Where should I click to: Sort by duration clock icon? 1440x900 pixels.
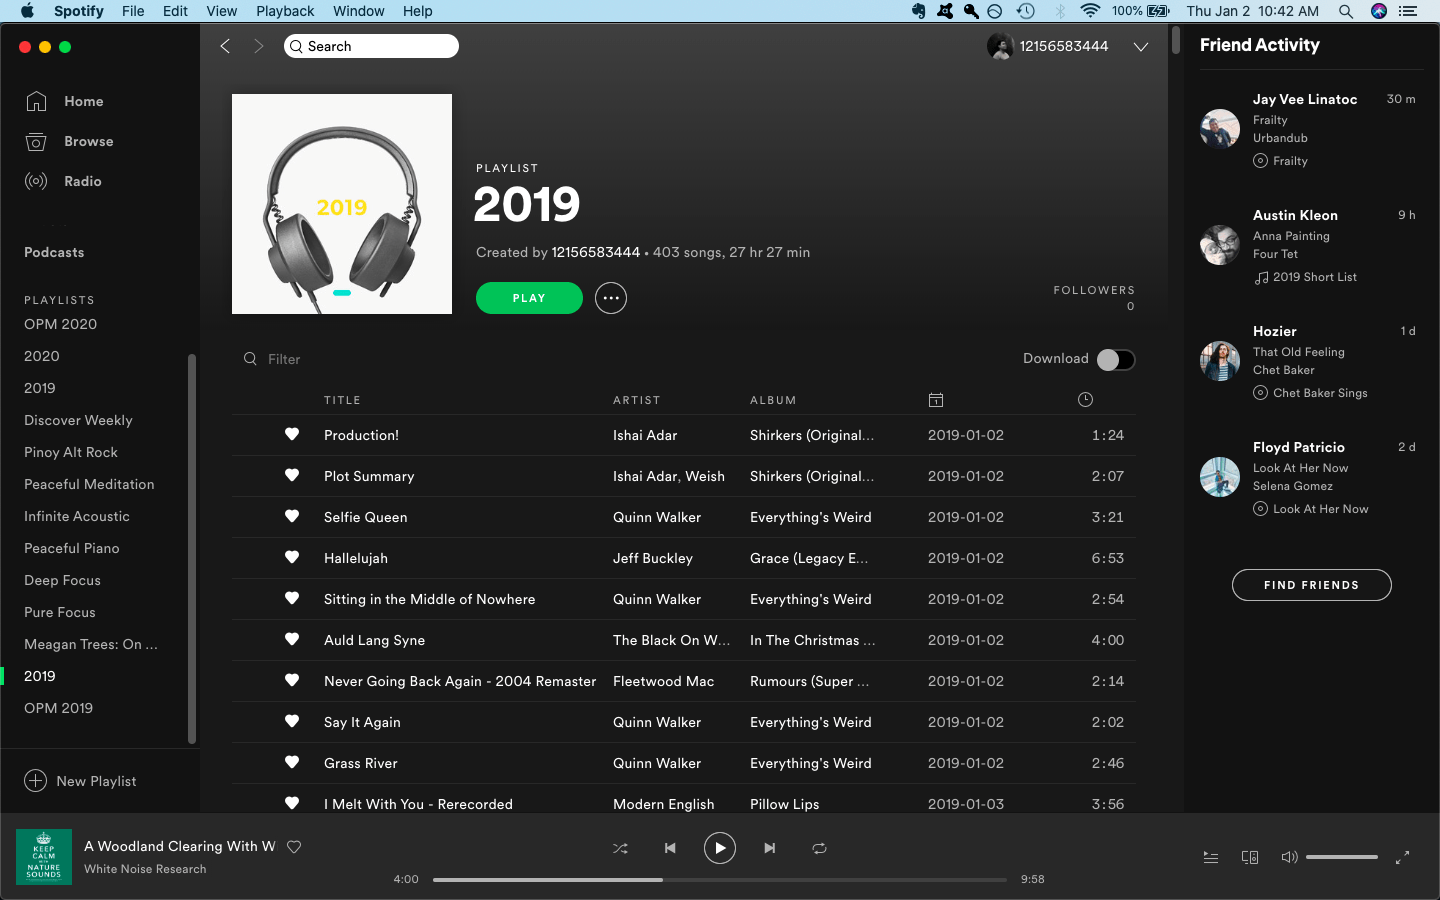1085,400
